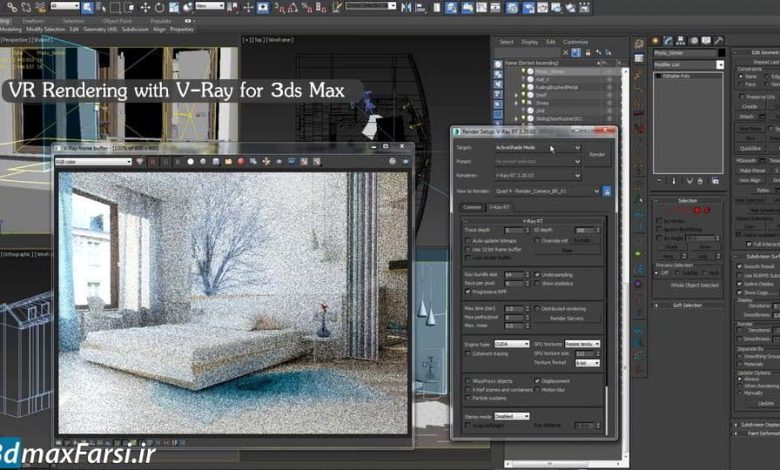The width and height of the screenshot is (780, 470).
Task: Open the Modify command panel tab
Action: tap(668, 41)
